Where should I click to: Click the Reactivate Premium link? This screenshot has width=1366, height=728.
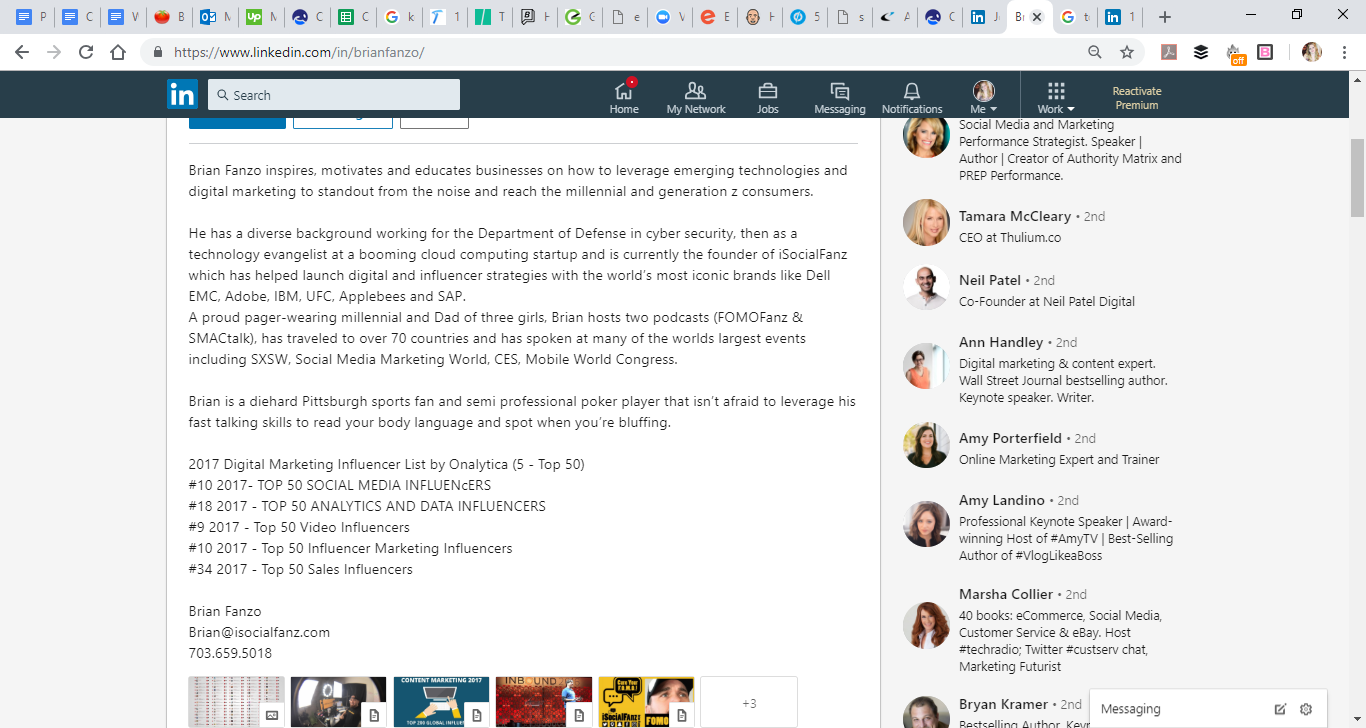click(1137, 98)
